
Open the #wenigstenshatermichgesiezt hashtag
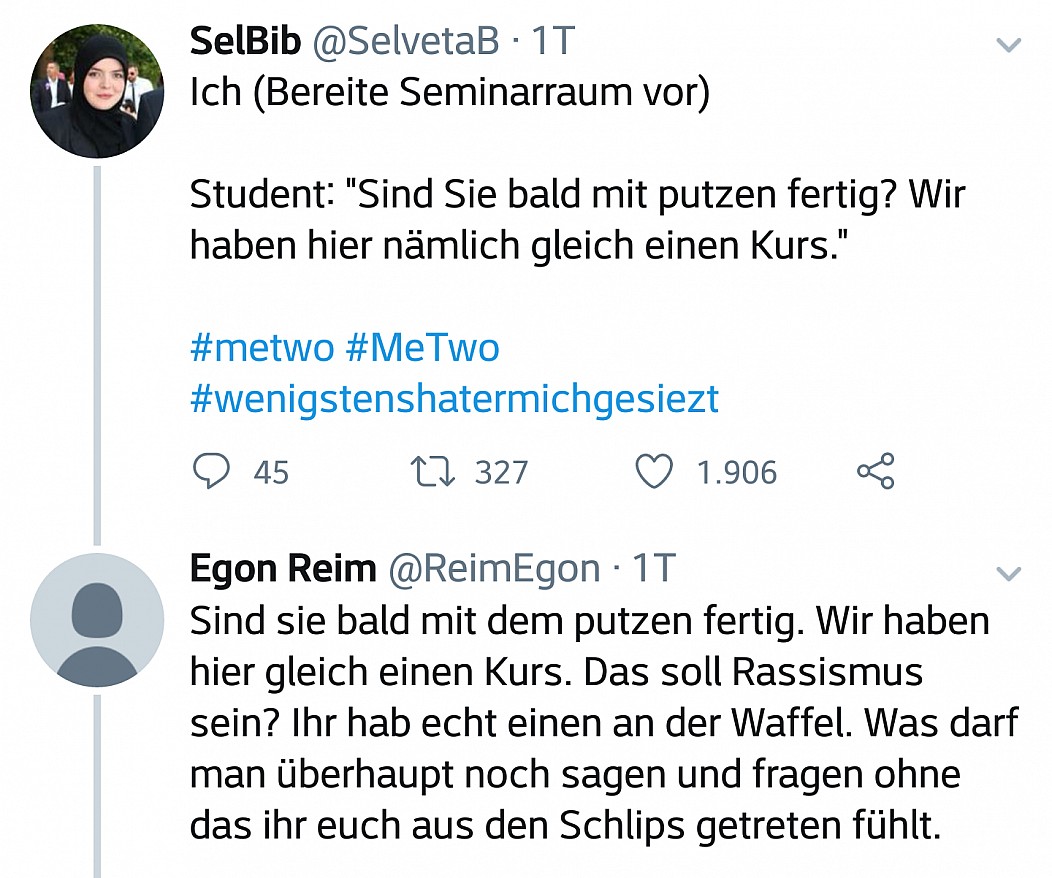point(455,399)
